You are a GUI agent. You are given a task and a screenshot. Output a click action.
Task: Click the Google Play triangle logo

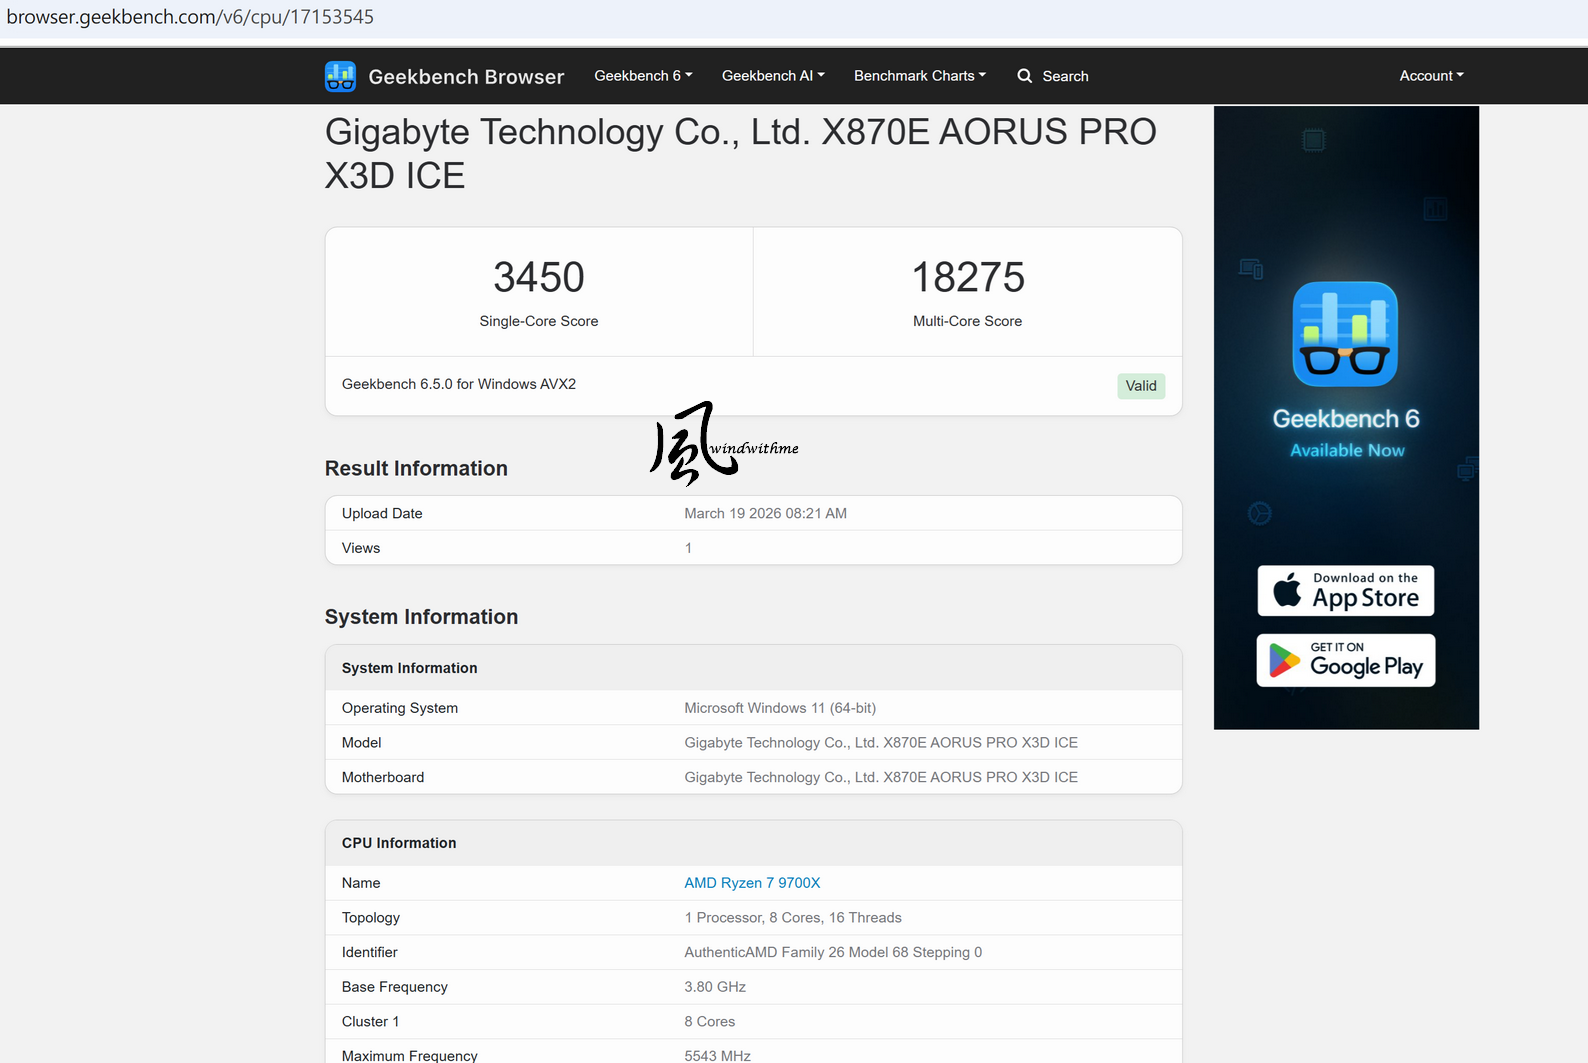pyautogui.click(x=1284, y=661)
